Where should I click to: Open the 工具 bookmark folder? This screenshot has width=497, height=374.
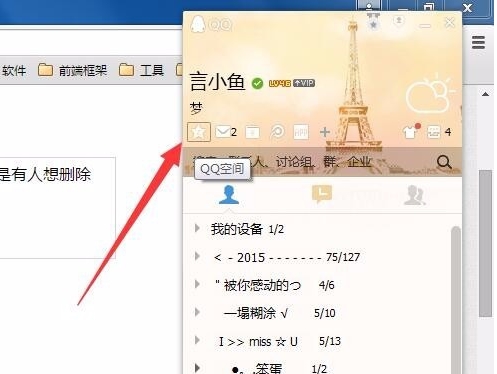click(x=141, y=70)
